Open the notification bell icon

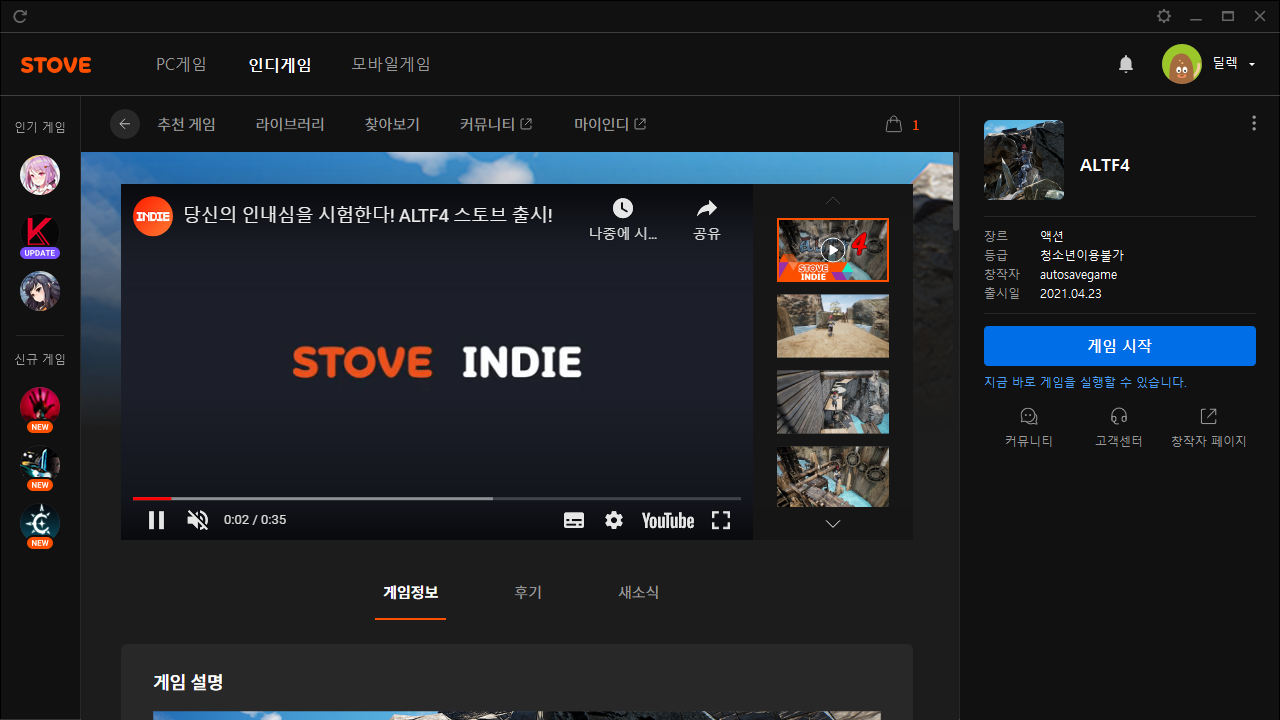click(x=1126, y=64)
